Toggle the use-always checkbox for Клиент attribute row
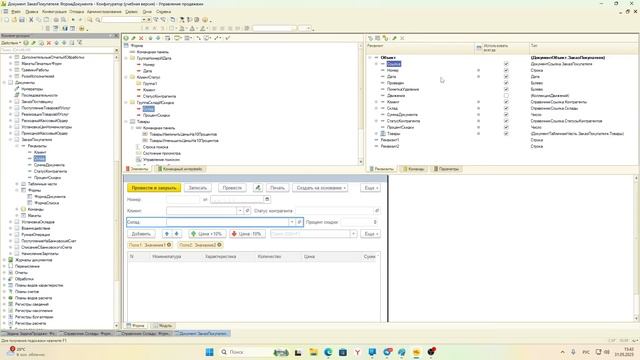 [506, 102]
